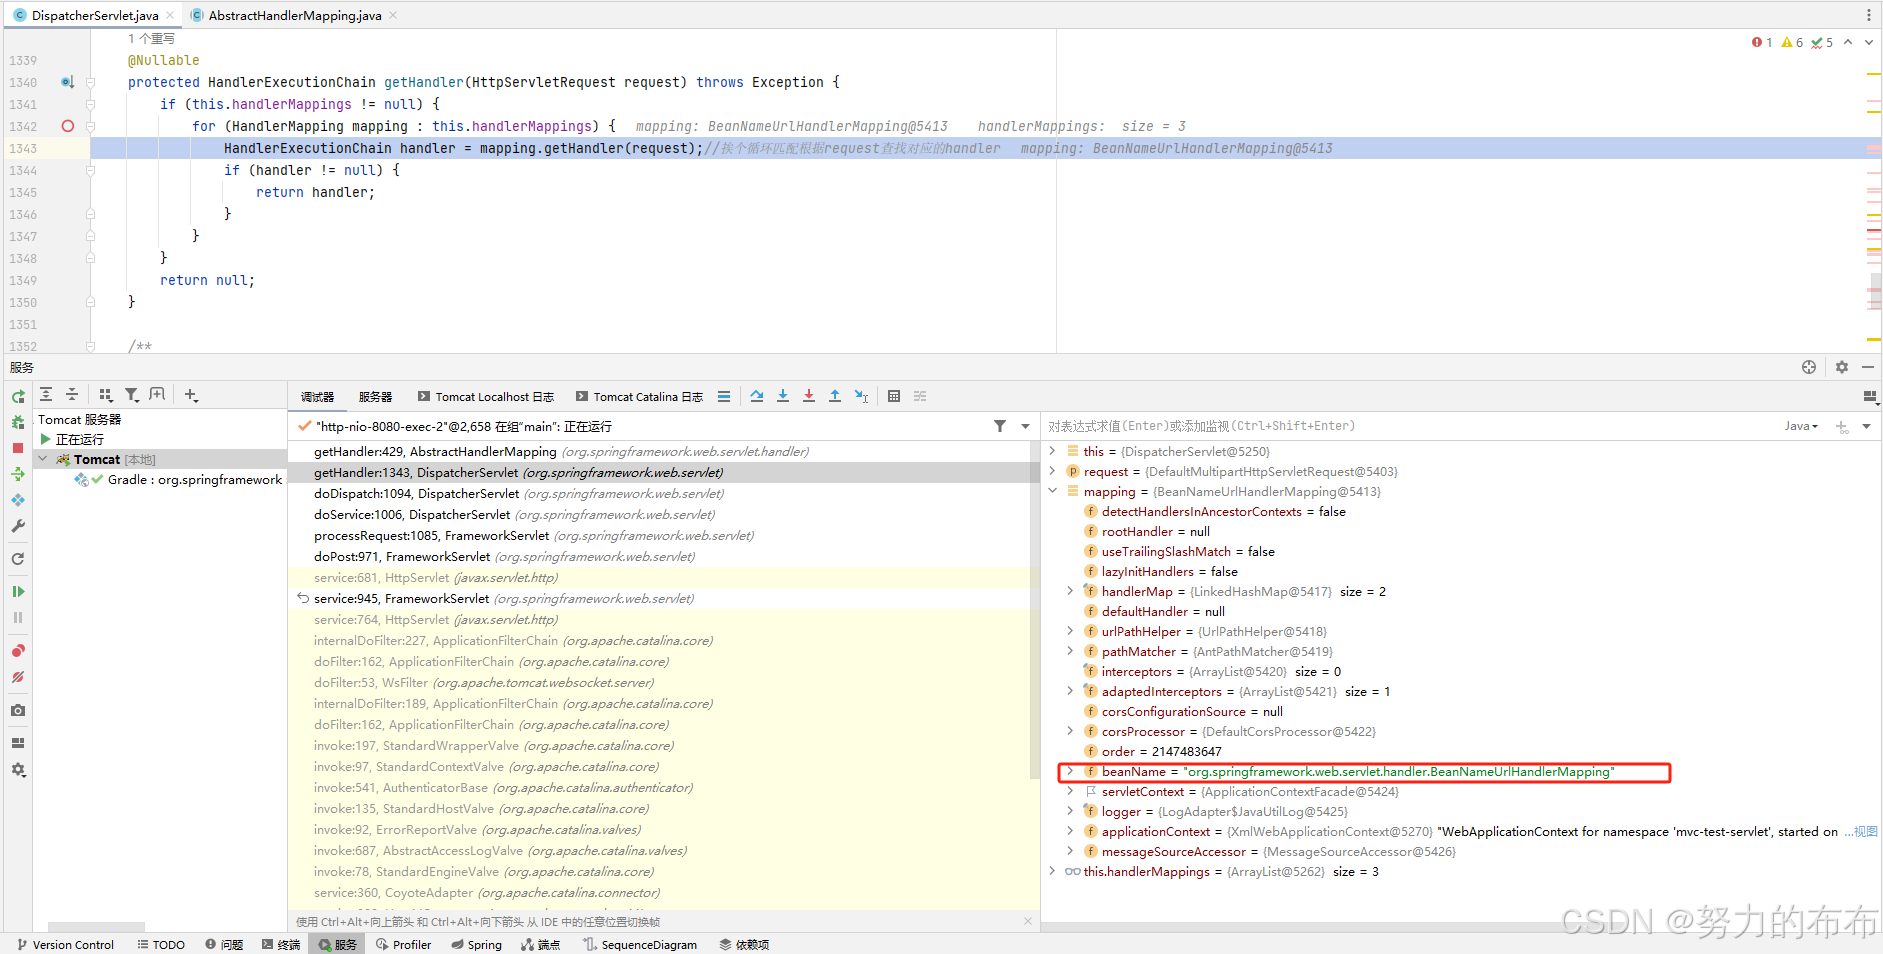Add service with plus dropdown

click(x=192, y=395)
